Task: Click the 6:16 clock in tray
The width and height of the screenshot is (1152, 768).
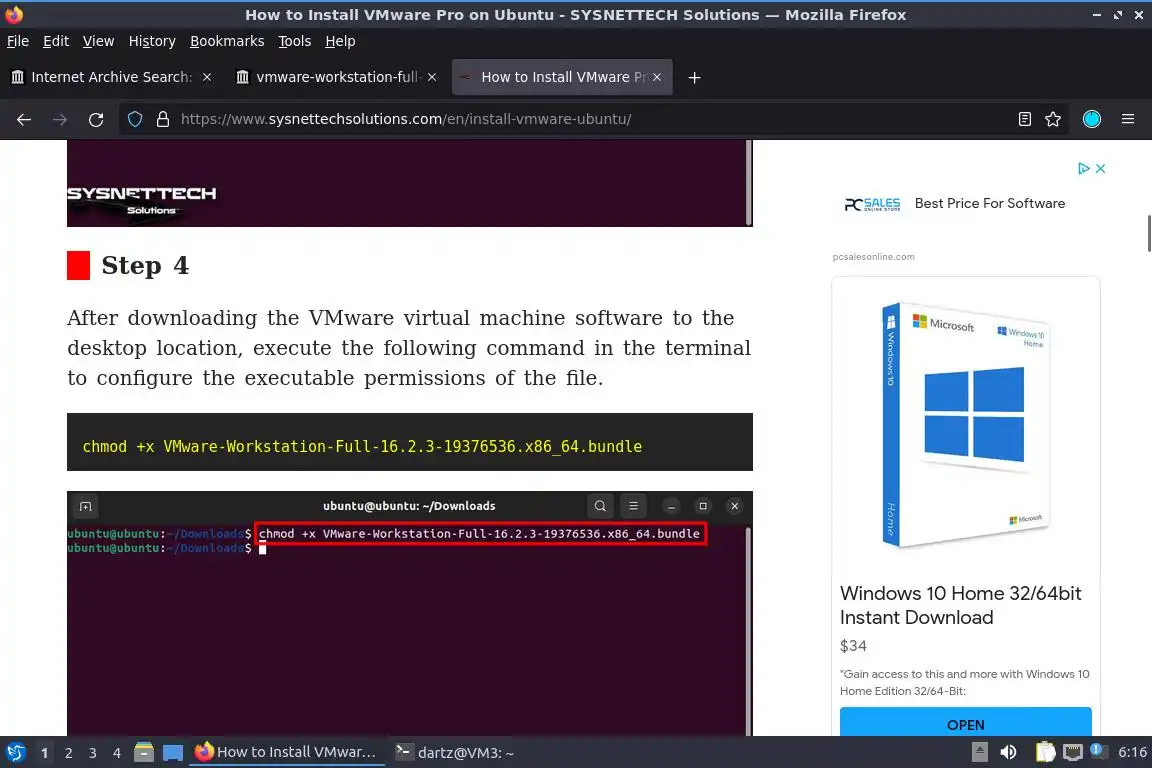Action: [1132, 752]
